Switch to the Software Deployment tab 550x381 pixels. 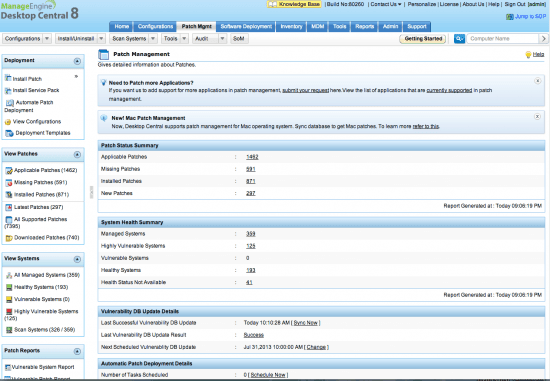(x=246, y=26)
